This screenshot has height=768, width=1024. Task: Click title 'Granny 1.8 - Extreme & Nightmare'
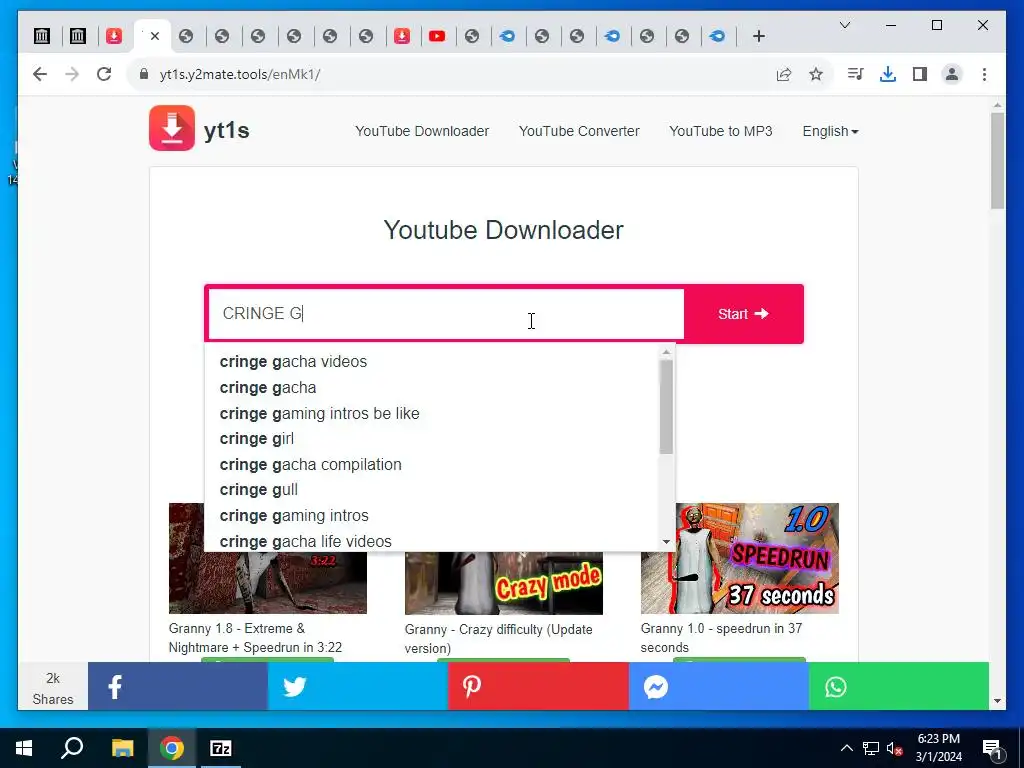(255, 638)
